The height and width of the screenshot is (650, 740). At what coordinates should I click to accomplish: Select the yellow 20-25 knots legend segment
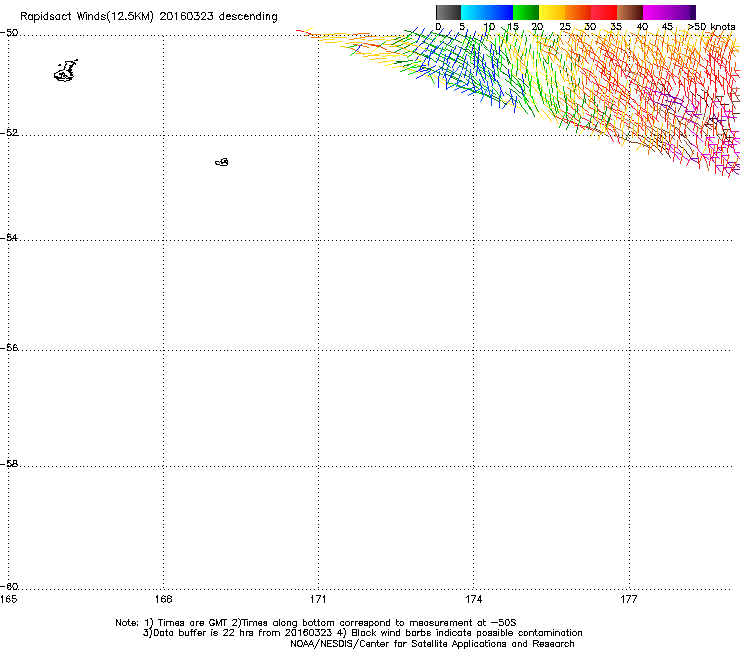(552, 12)
